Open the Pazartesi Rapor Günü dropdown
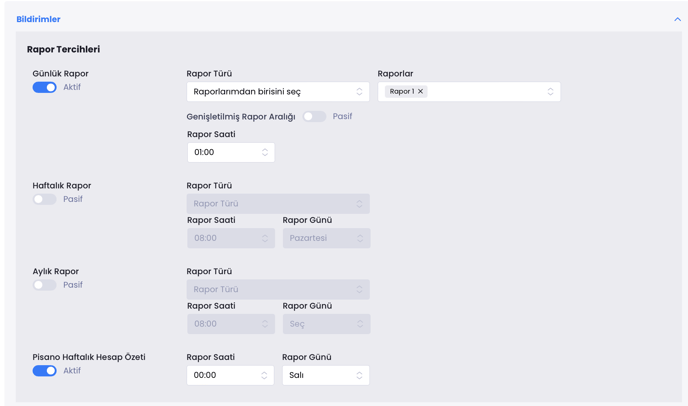The height and width of the screenshot is (406, 688). click(x=325, y=239)
